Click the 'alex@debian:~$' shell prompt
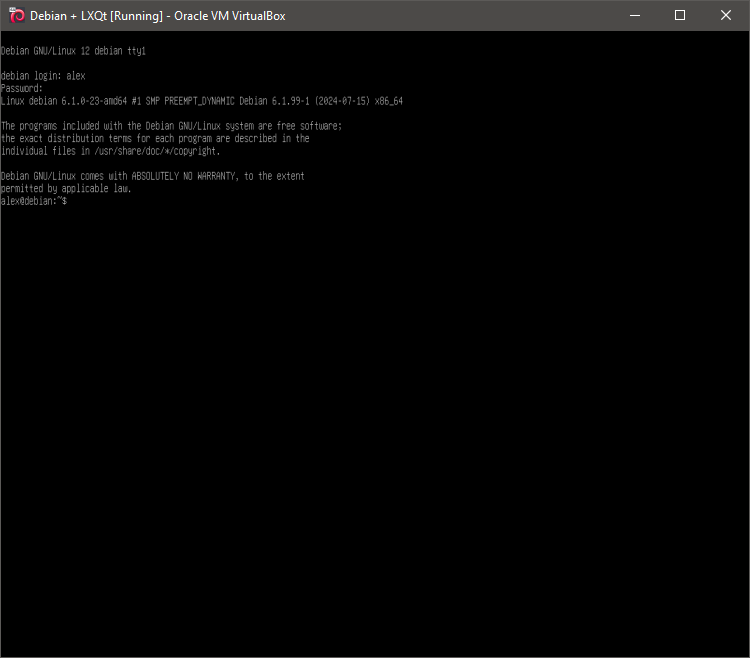750x658 pixels. click(34, 201)
